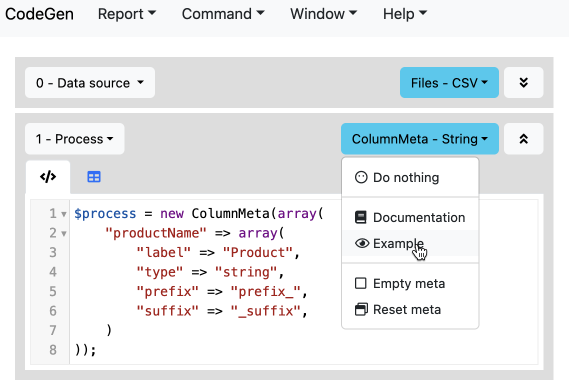569x385 pixels.
Task: Switch to the code view tab
Action: (x=48, y=177)
